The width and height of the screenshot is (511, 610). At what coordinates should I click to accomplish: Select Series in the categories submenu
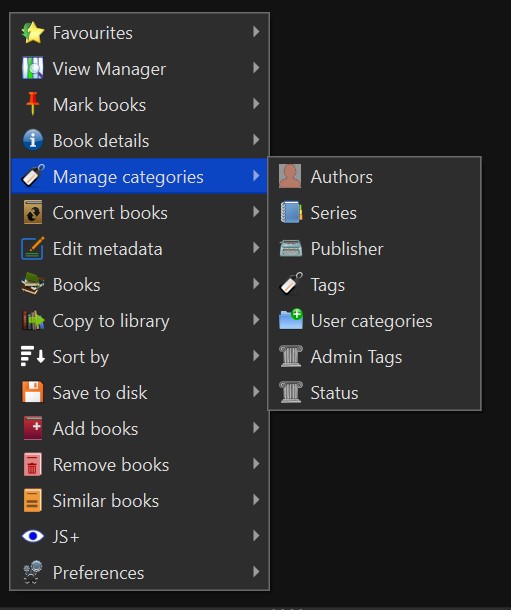(x=374, y=213)
